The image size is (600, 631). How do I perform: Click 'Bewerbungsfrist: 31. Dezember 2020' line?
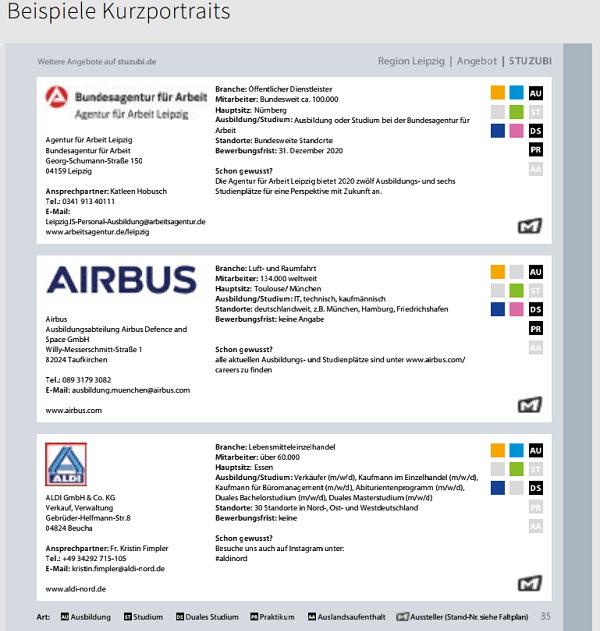[x=279, y=151]
